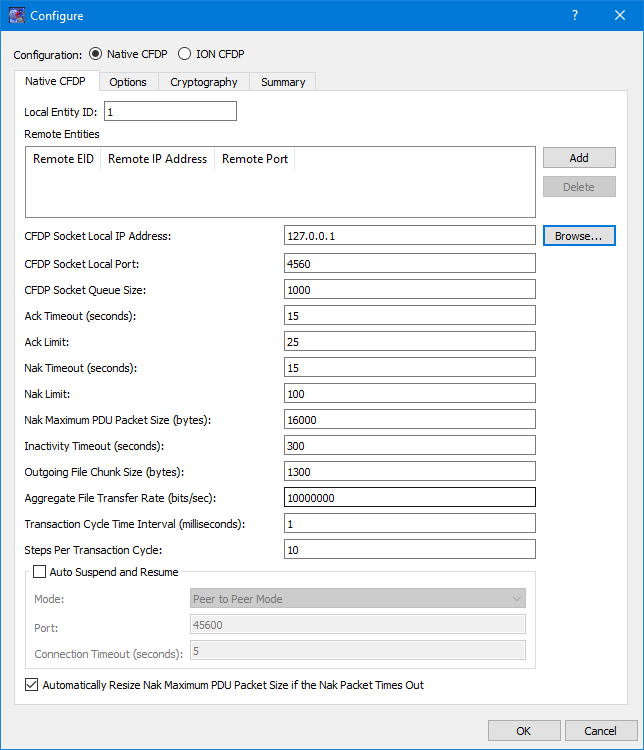644x750 pixels.
Task: Click the Configure app icon in title bar
Action: pos(16,15)
